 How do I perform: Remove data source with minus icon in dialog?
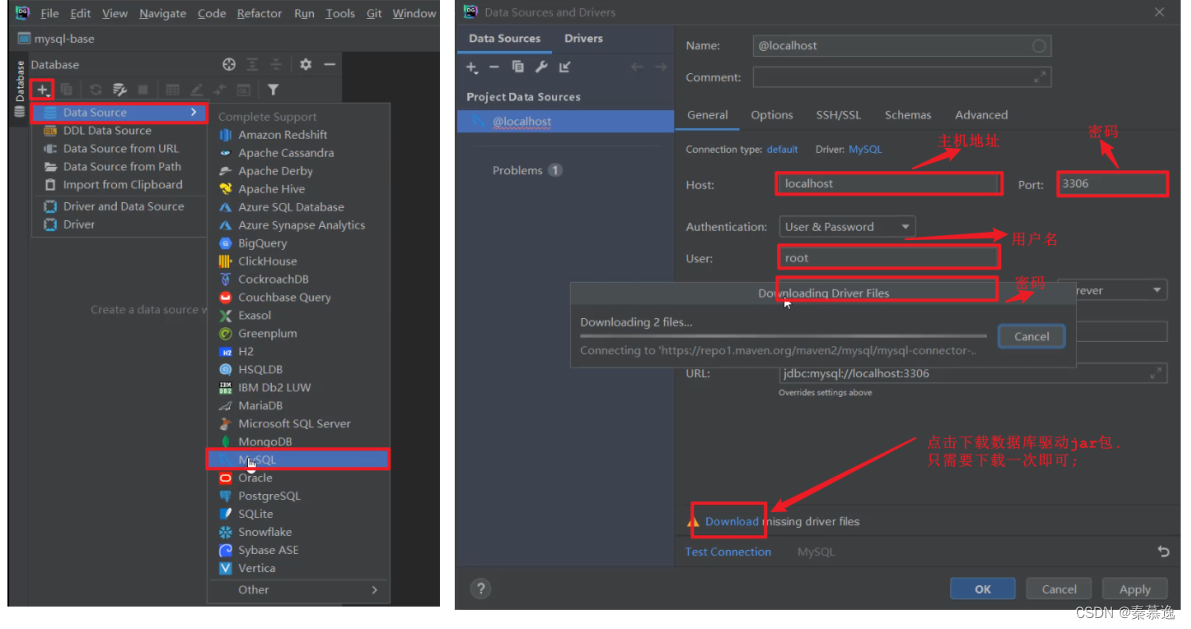494,68
